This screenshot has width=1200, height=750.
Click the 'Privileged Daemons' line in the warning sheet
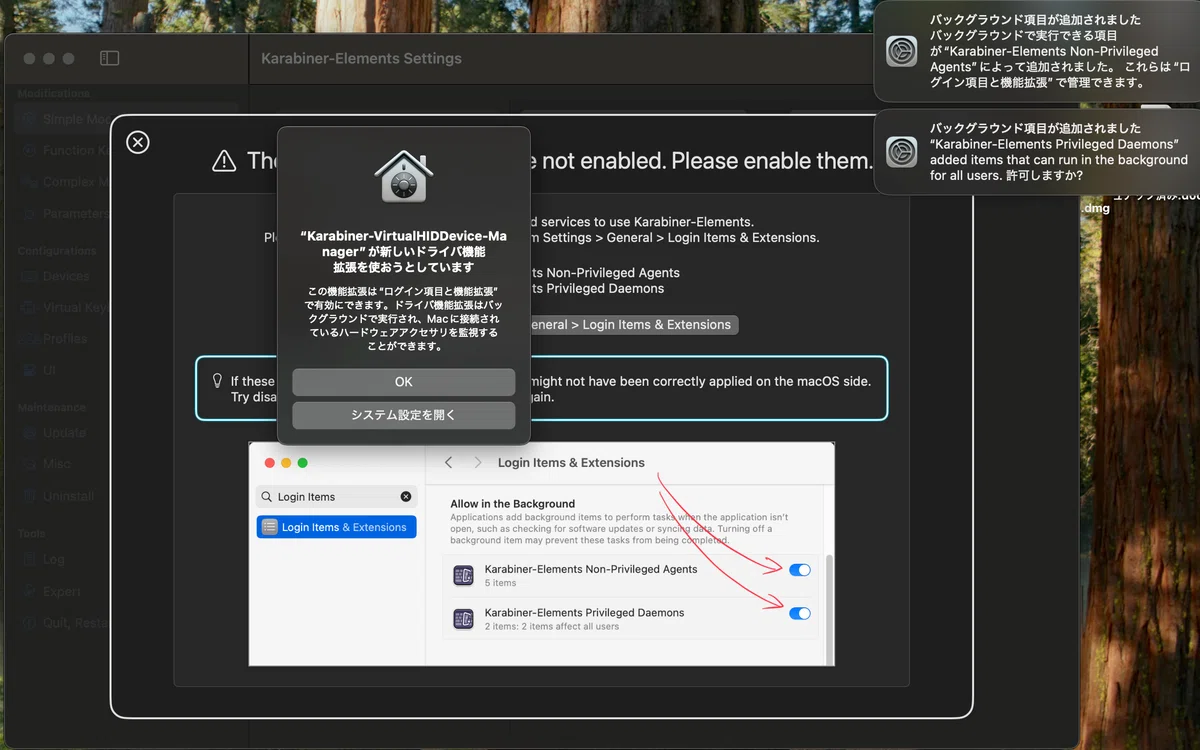(596, 288)
